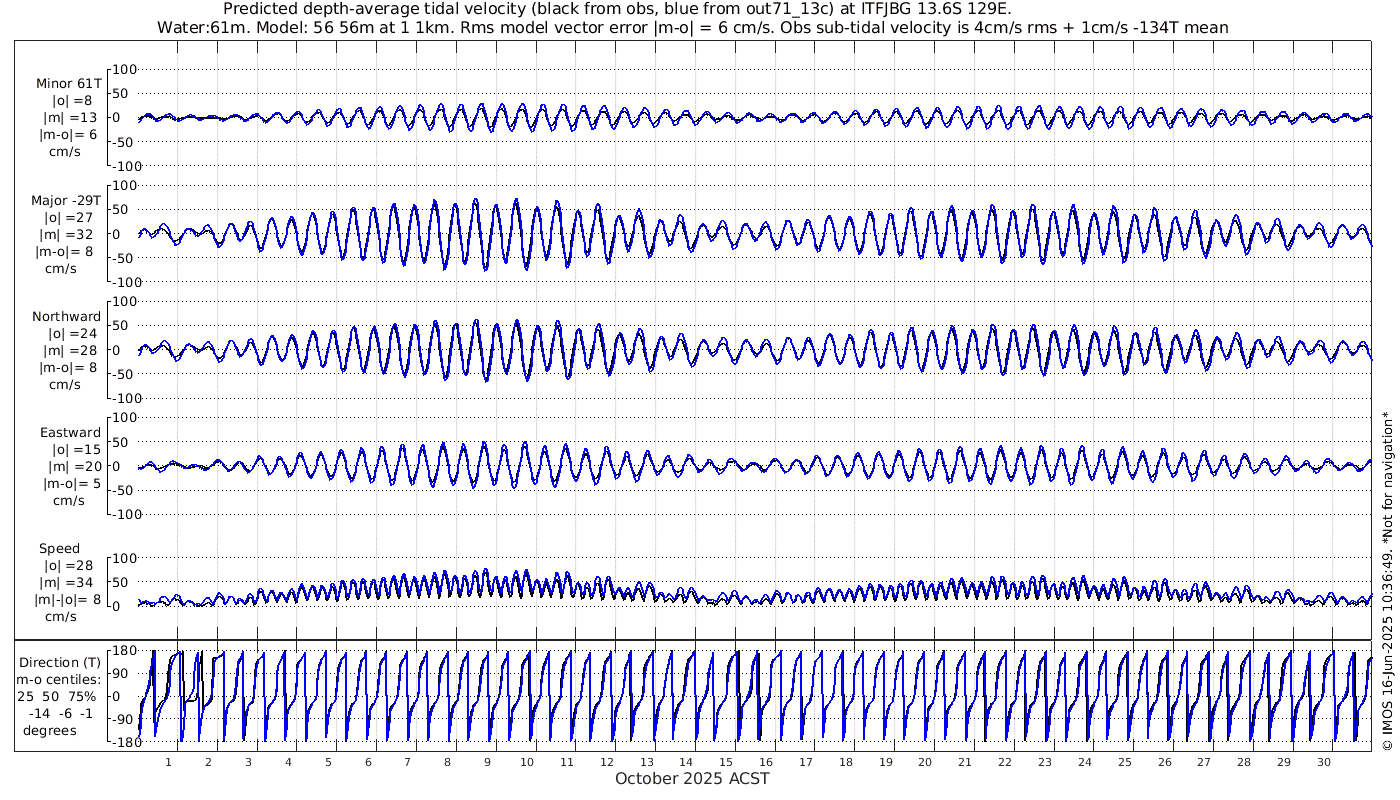Click the '180' tick on Direction axis
Image resolution: width=1400 pixels, height=800 pixels.
[123, 651]
